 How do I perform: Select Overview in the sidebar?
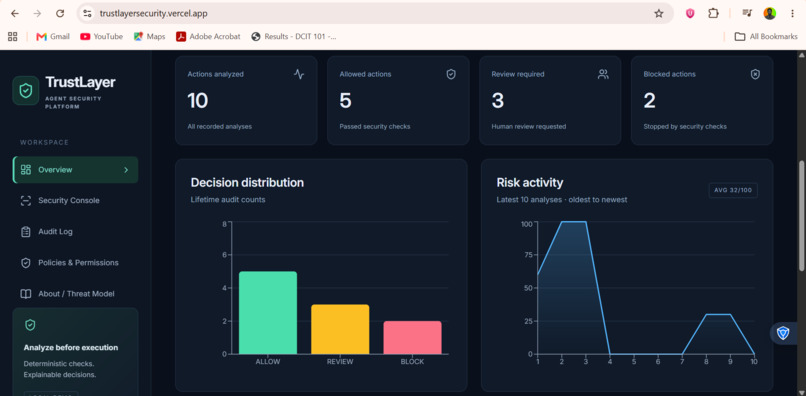[x=76, y=170]
